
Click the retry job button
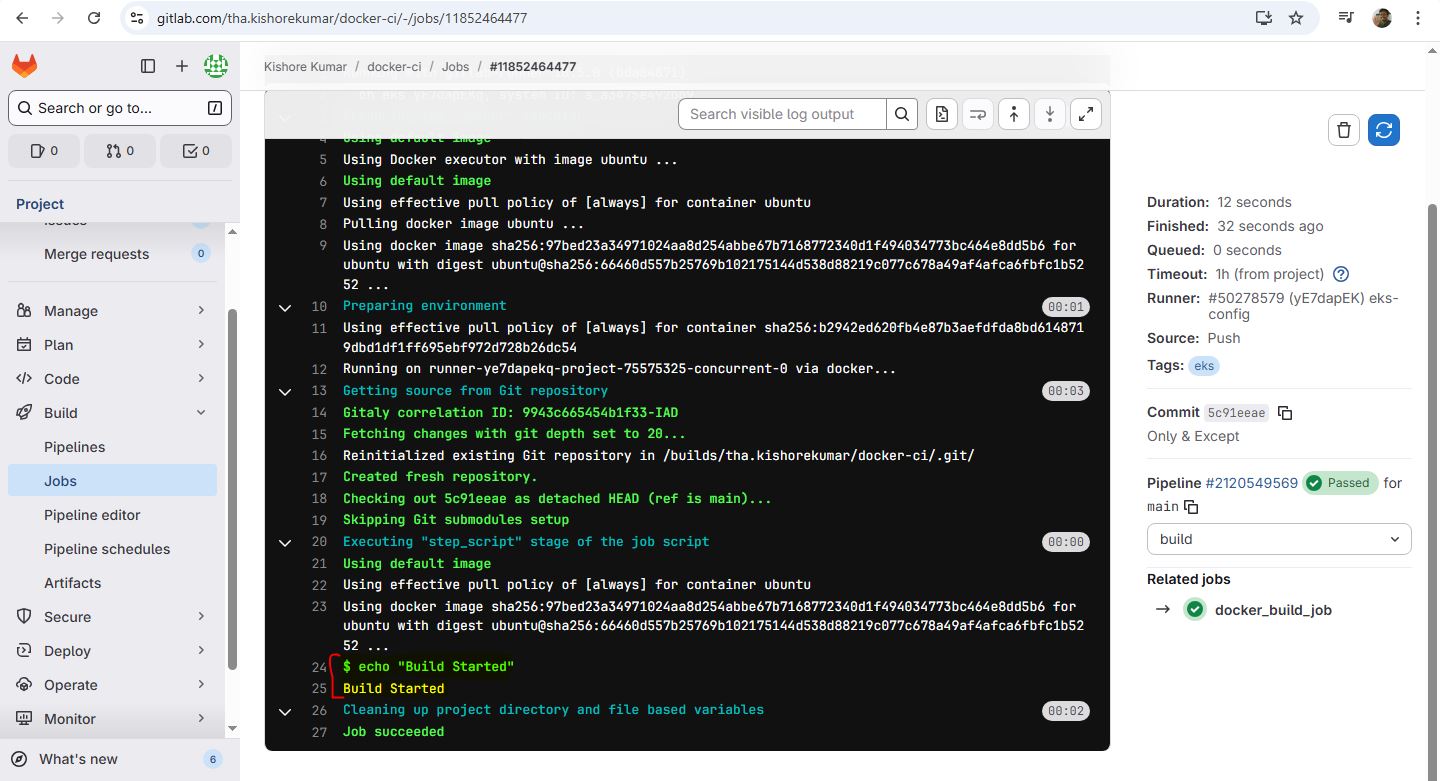tap(1384, 130)
